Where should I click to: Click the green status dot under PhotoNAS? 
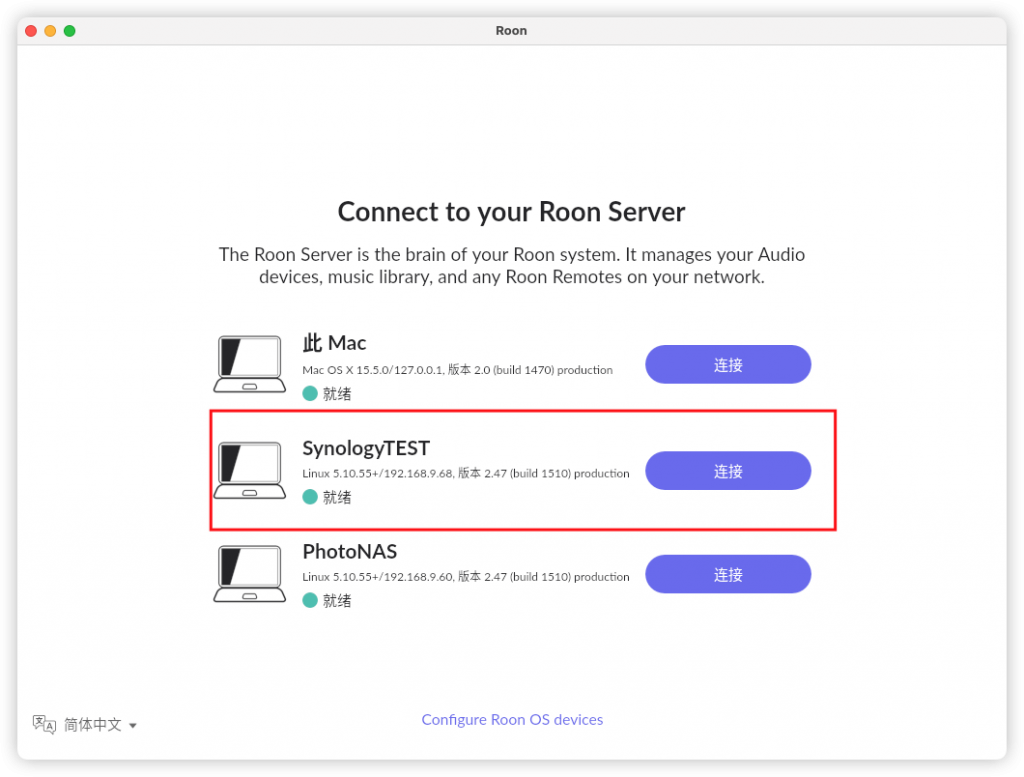click(x=310, y=601)
